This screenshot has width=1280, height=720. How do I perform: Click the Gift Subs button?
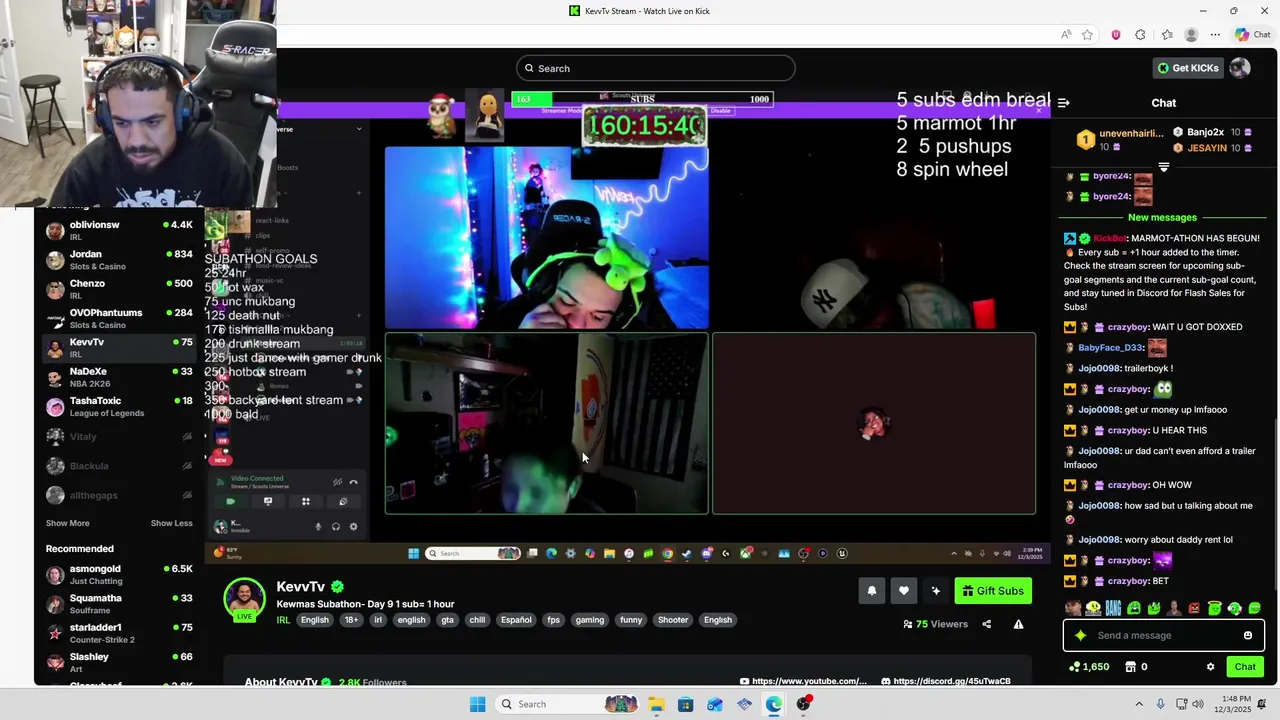(x=993, y=591)
